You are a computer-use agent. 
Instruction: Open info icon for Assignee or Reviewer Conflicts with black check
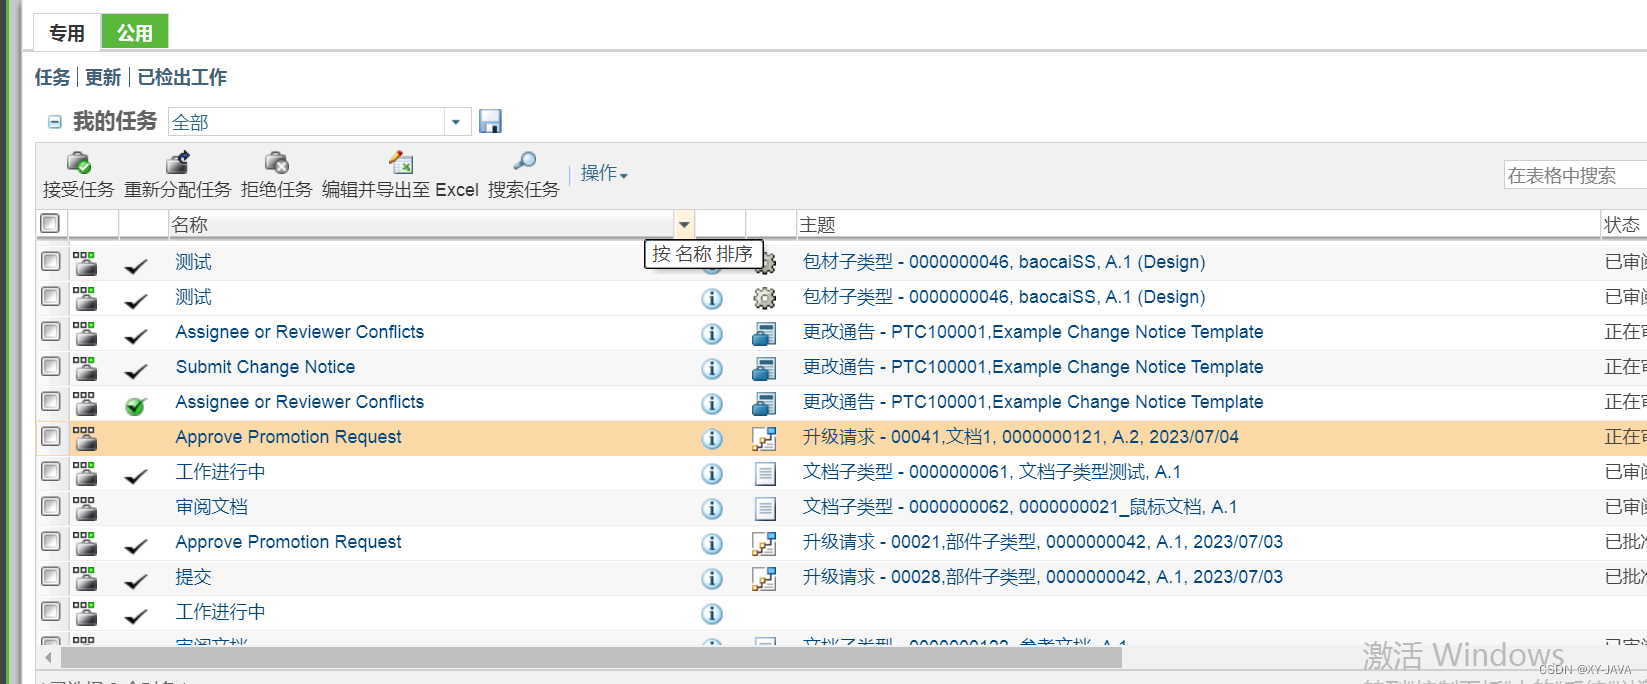(x=712, y=333)
